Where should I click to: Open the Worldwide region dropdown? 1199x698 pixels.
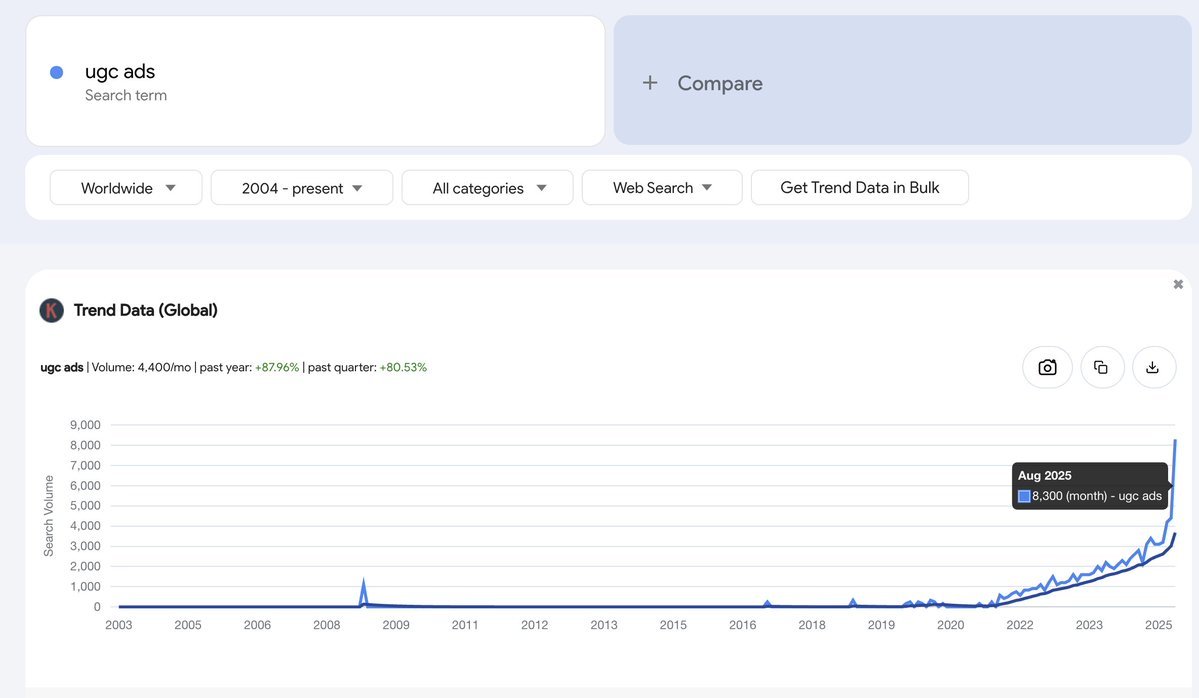coord(126,188)
